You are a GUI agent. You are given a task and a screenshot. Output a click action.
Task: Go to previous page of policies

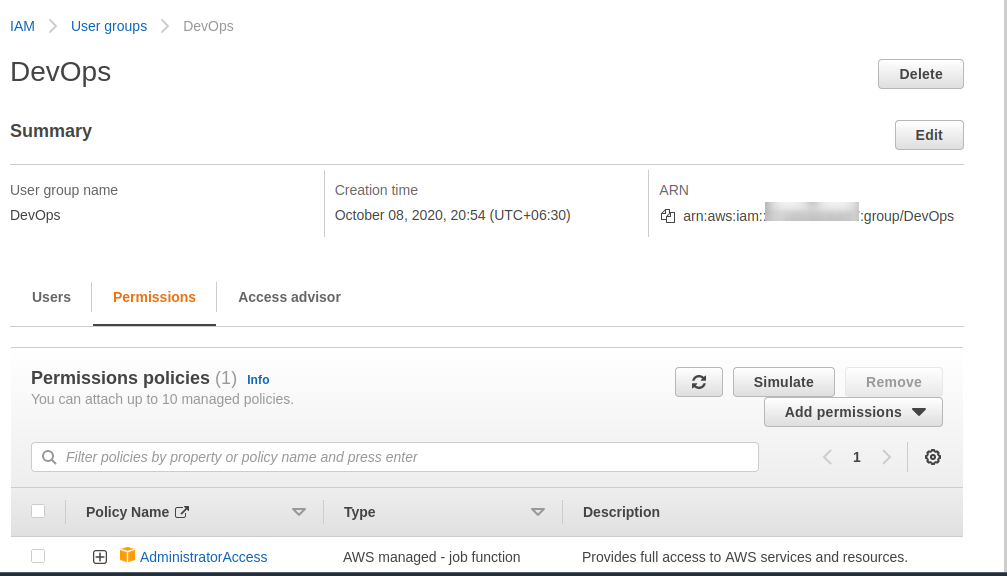pyautogui.click(x=827, y=457)
